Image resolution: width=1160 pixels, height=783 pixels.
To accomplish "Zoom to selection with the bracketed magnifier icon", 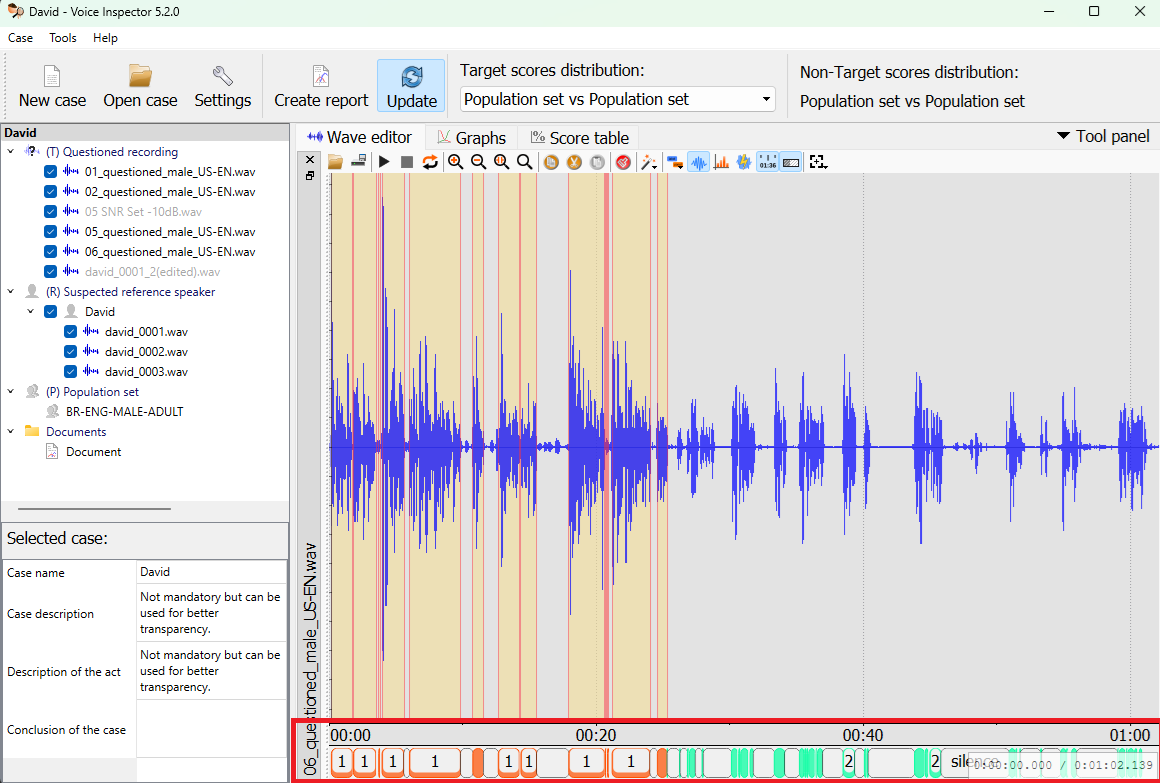I will coord(502,162).
